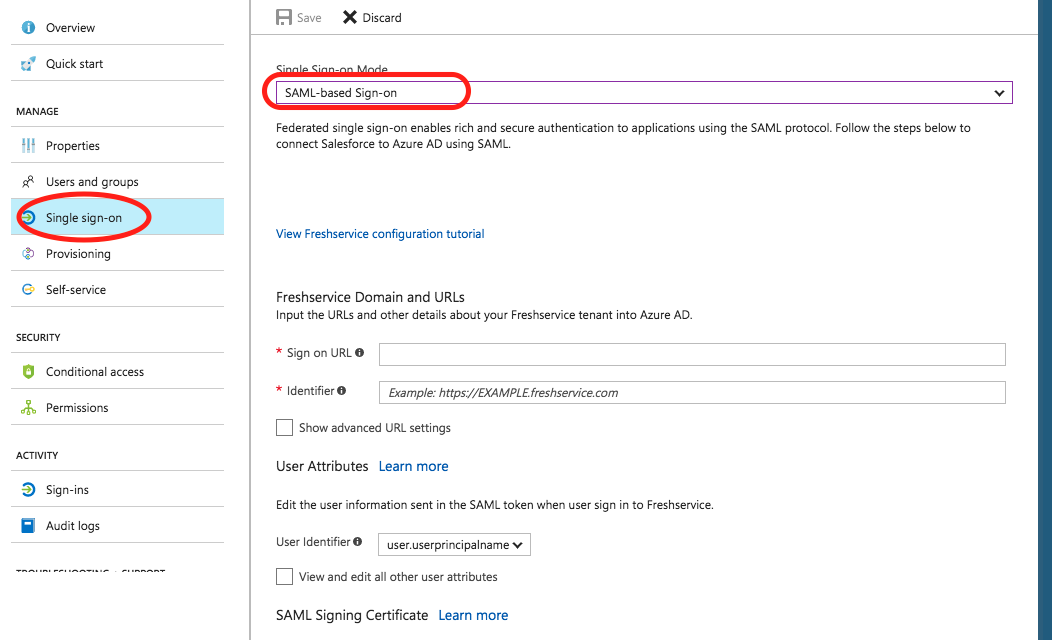The width and height of the screenshot is (1052, 640).
Task: Click the ACTIVITY section header
Action: [37, 456]
